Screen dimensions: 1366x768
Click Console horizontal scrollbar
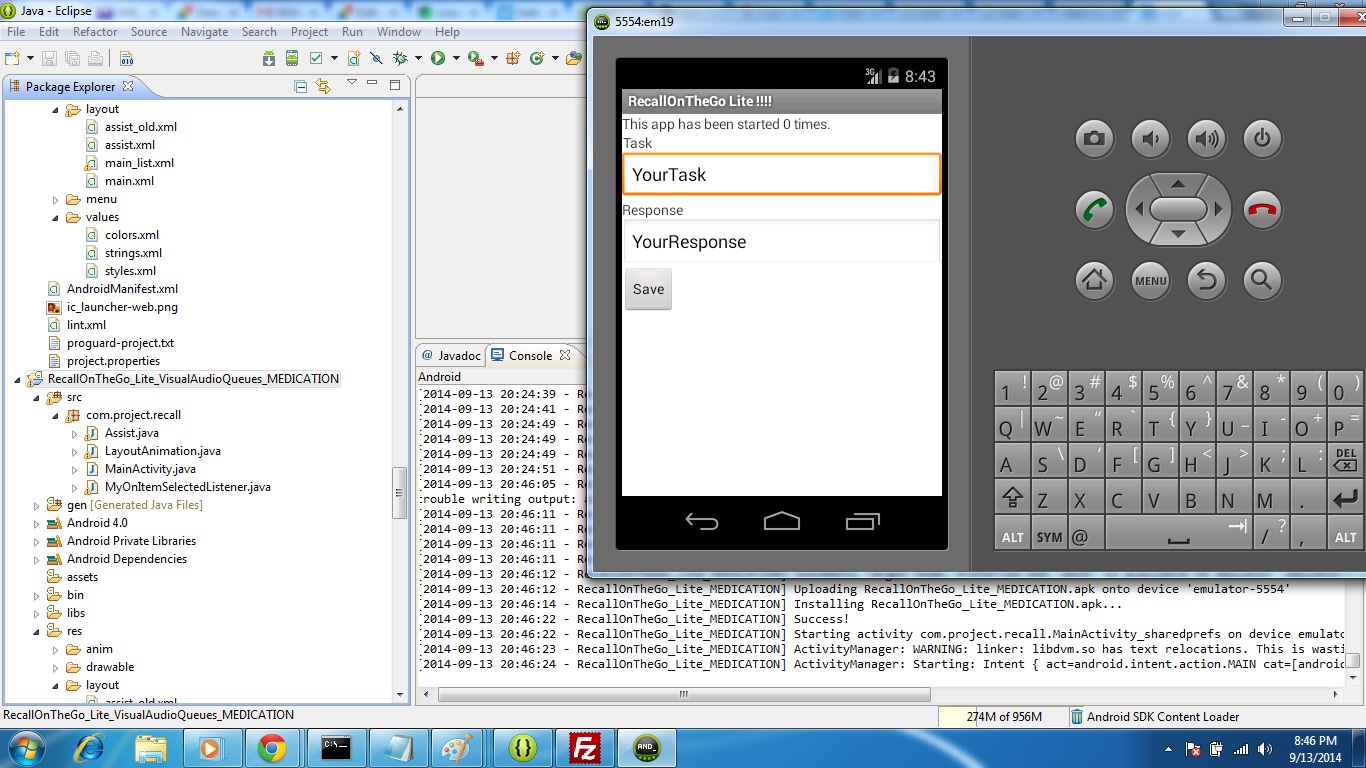pyautogui.click(x=684, y=694)
